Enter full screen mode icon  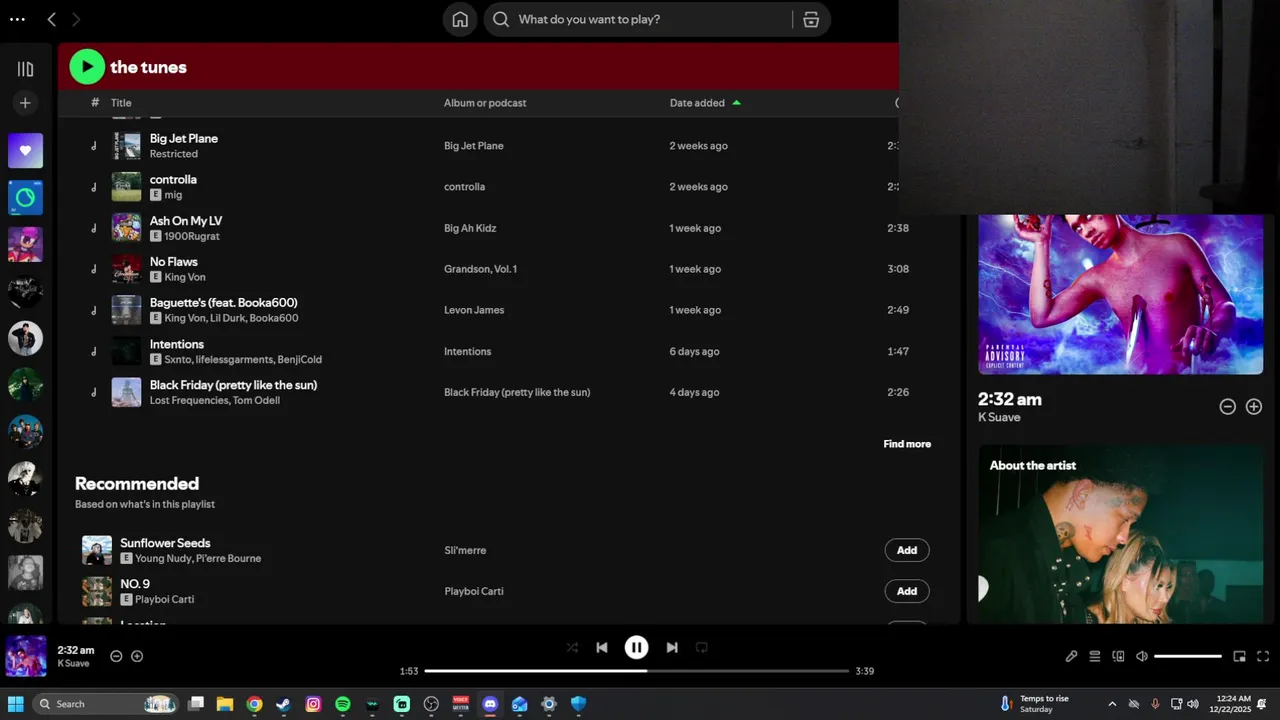coord(1263,656)
